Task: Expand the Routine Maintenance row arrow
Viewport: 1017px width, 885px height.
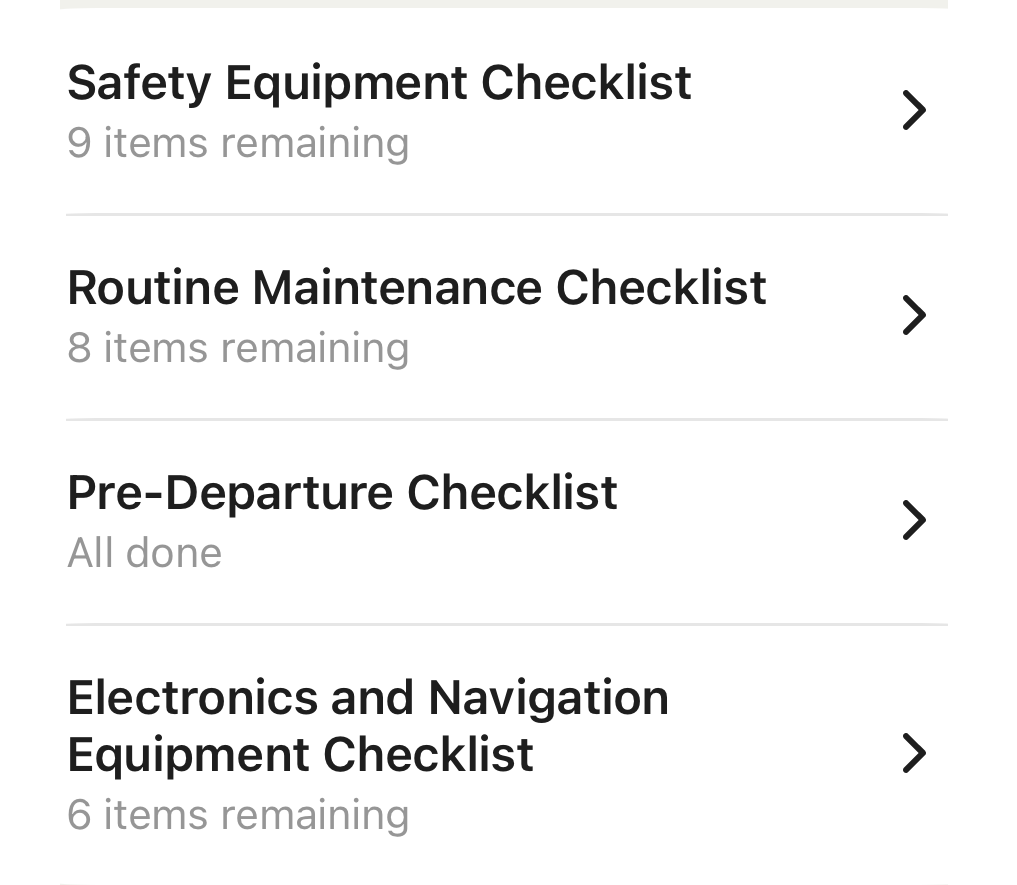Action: [x=914, y=315]
